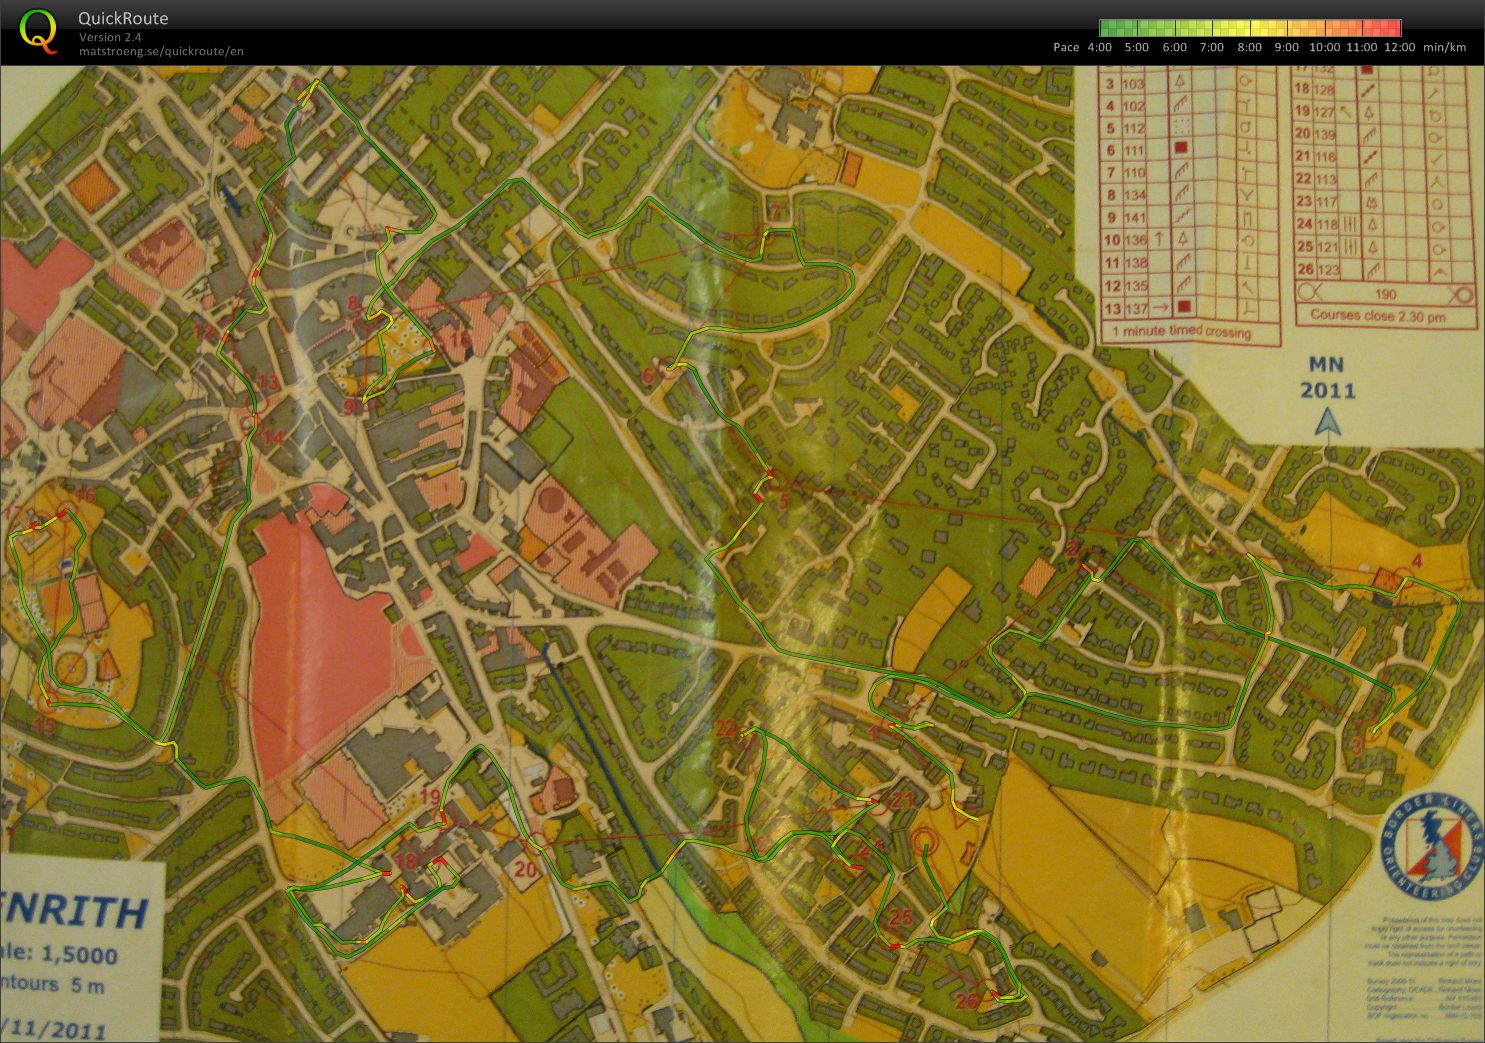Click the '/11/2011' date text

(x=54, y=1027)
